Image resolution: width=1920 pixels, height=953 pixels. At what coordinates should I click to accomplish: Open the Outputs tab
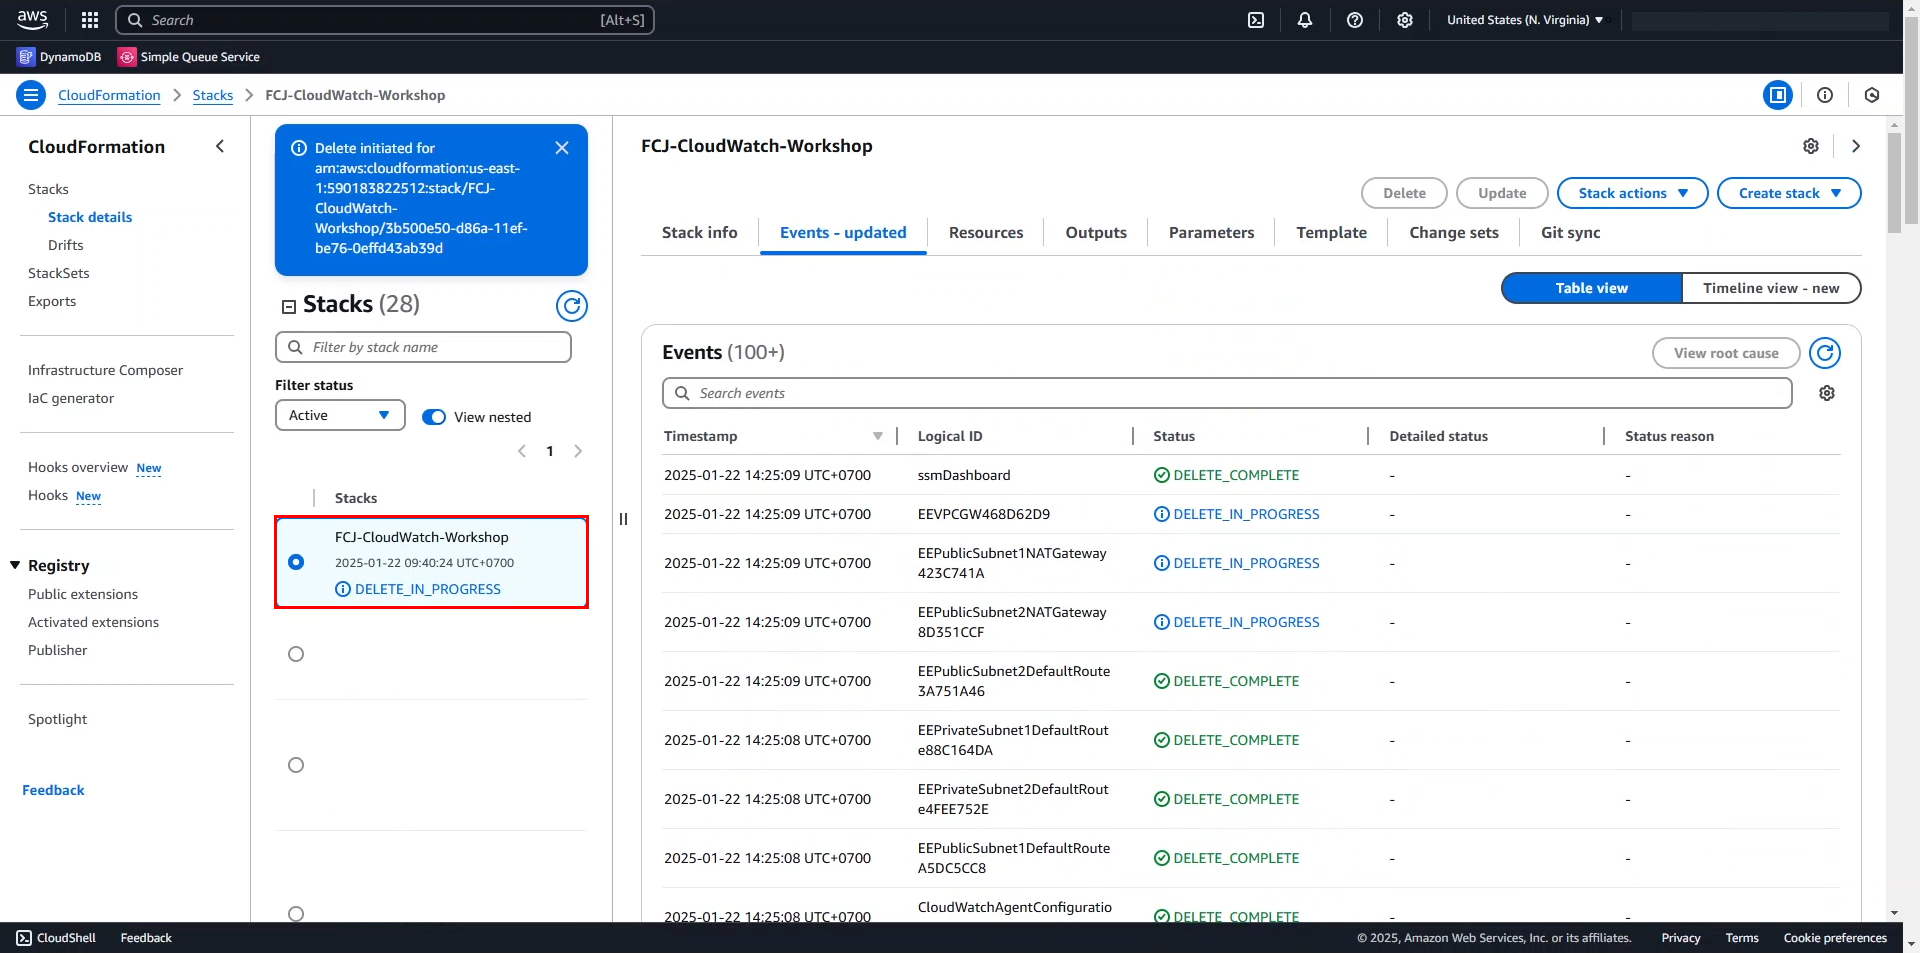tap(1096, 232)
